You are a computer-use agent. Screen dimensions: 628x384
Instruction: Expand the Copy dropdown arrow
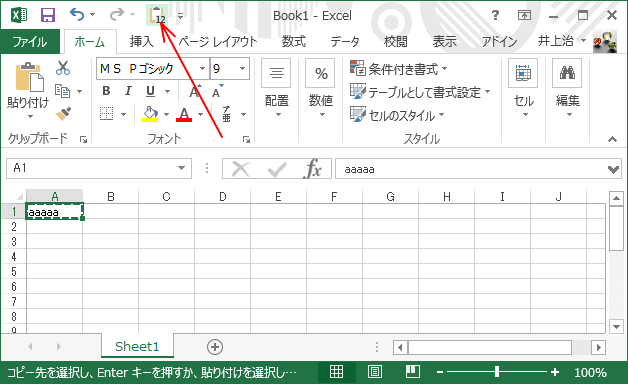[x=79, y=91]
